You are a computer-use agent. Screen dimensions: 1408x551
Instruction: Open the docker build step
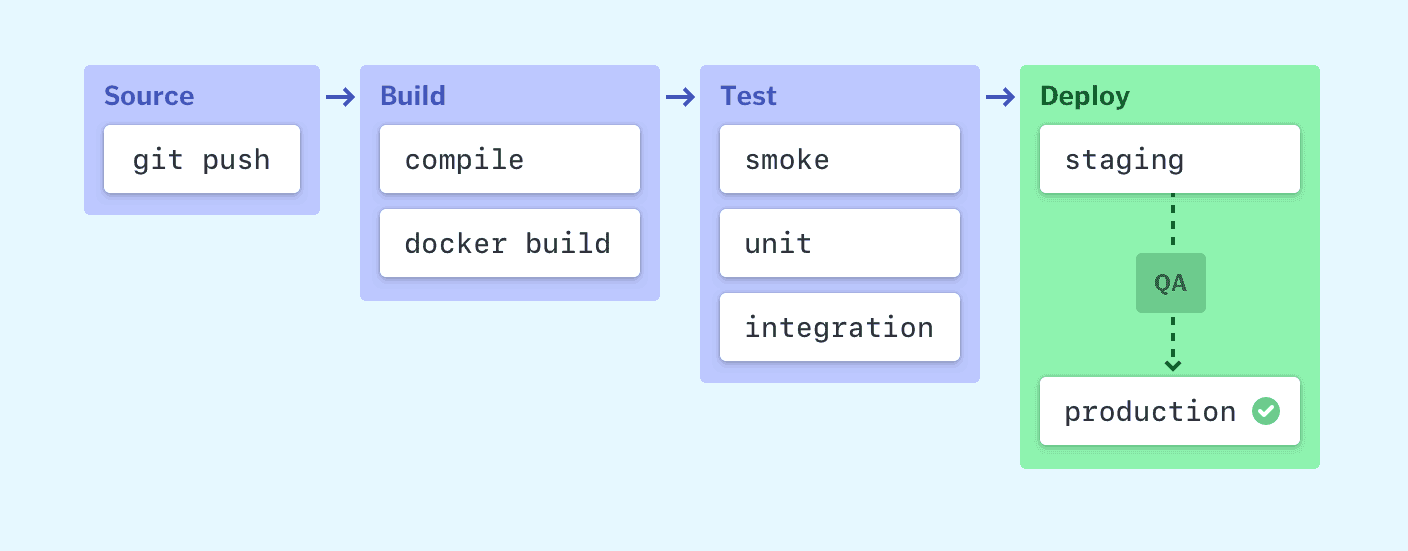pos(509,243)
